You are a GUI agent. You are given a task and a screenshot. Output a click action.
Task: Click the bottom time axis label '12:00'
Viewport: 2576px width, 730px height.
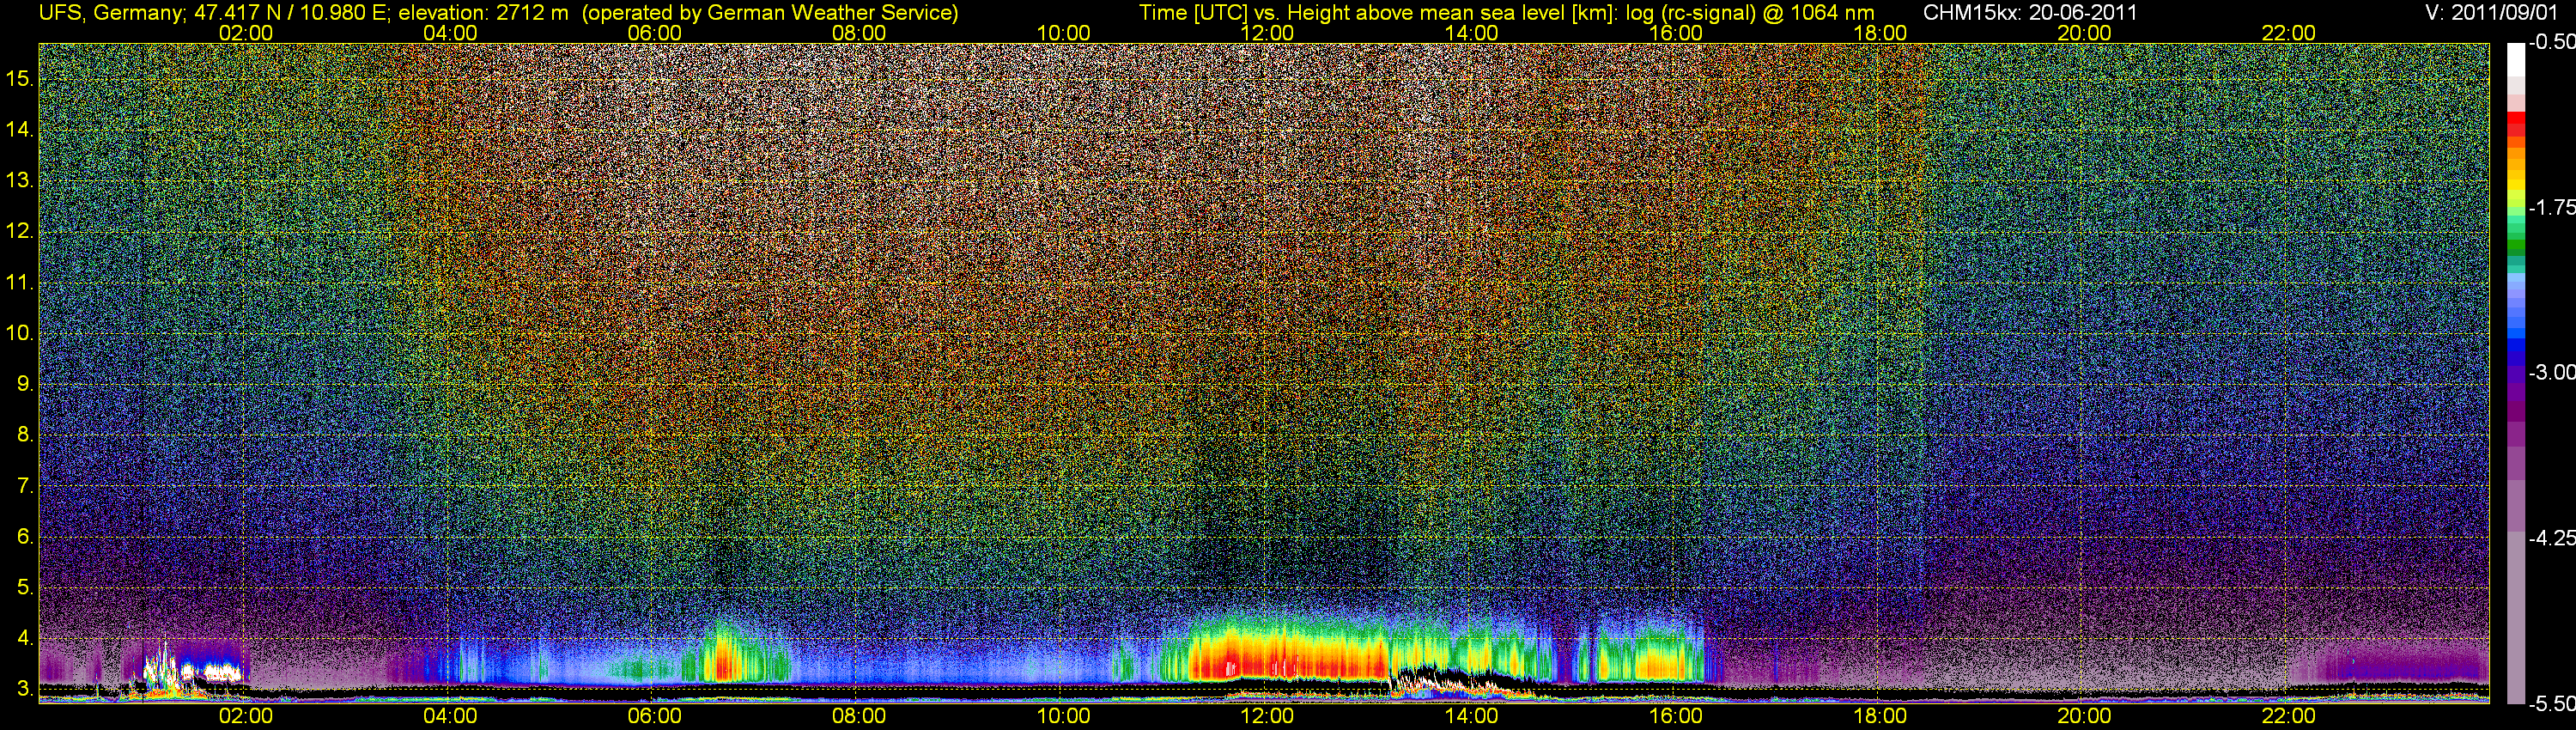click(x=1267, y=716)
